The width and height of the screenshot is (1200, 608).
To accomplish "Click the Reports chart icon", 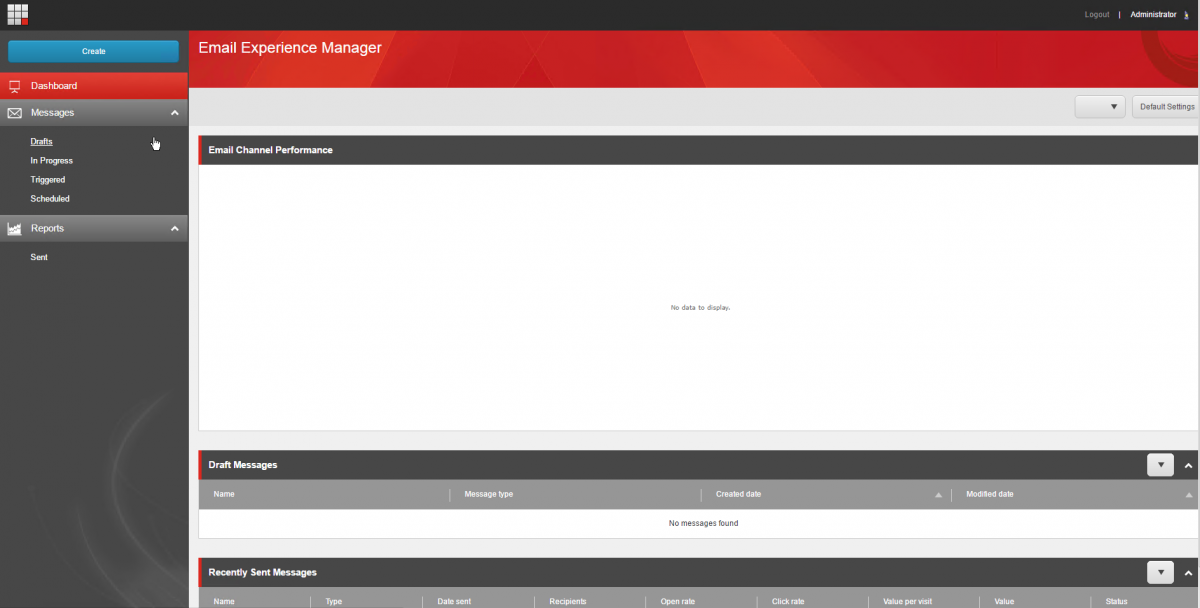I will 15,229.
